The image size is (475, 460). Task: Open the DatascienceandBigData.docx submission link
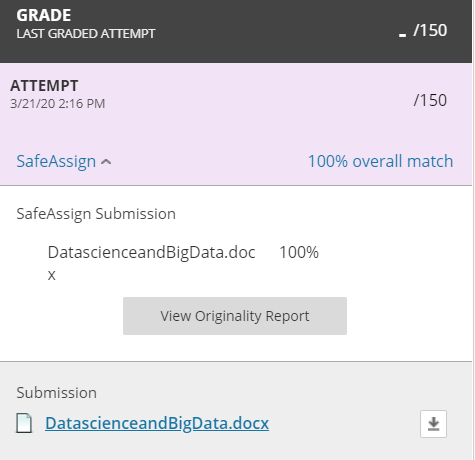(157, 423)
